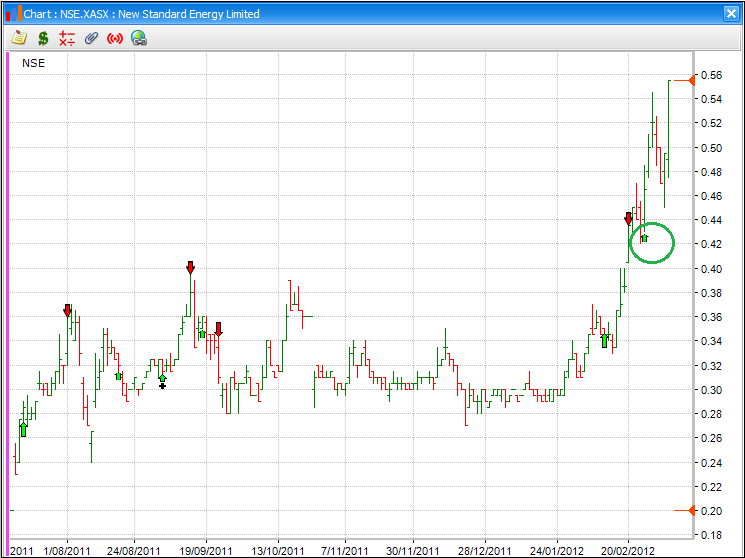Click the 0.32 price axis label
The width and height of the screenshot is (745, 558).
(x=711, y=366)
